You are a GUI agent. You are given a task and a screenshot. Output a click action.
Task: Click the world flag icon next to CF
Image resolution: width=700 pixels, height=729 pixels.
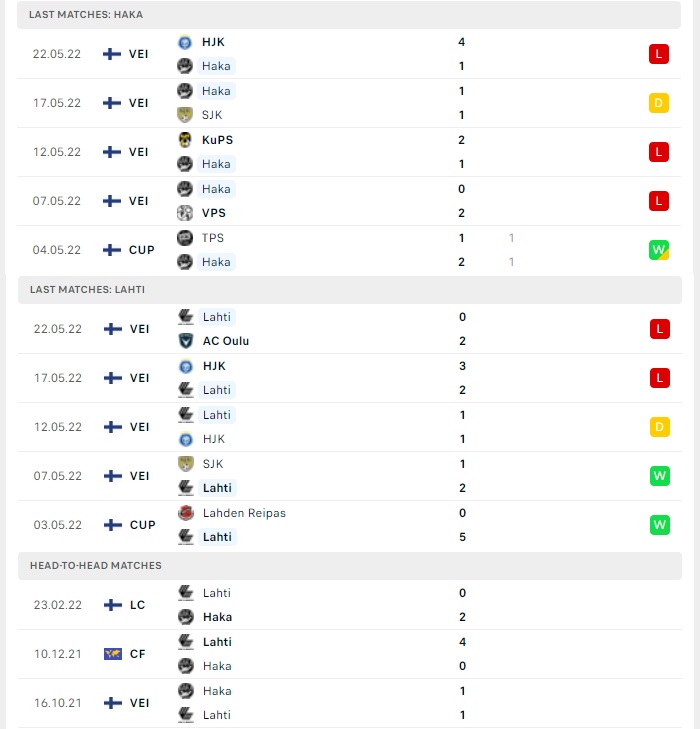[112, 654]
